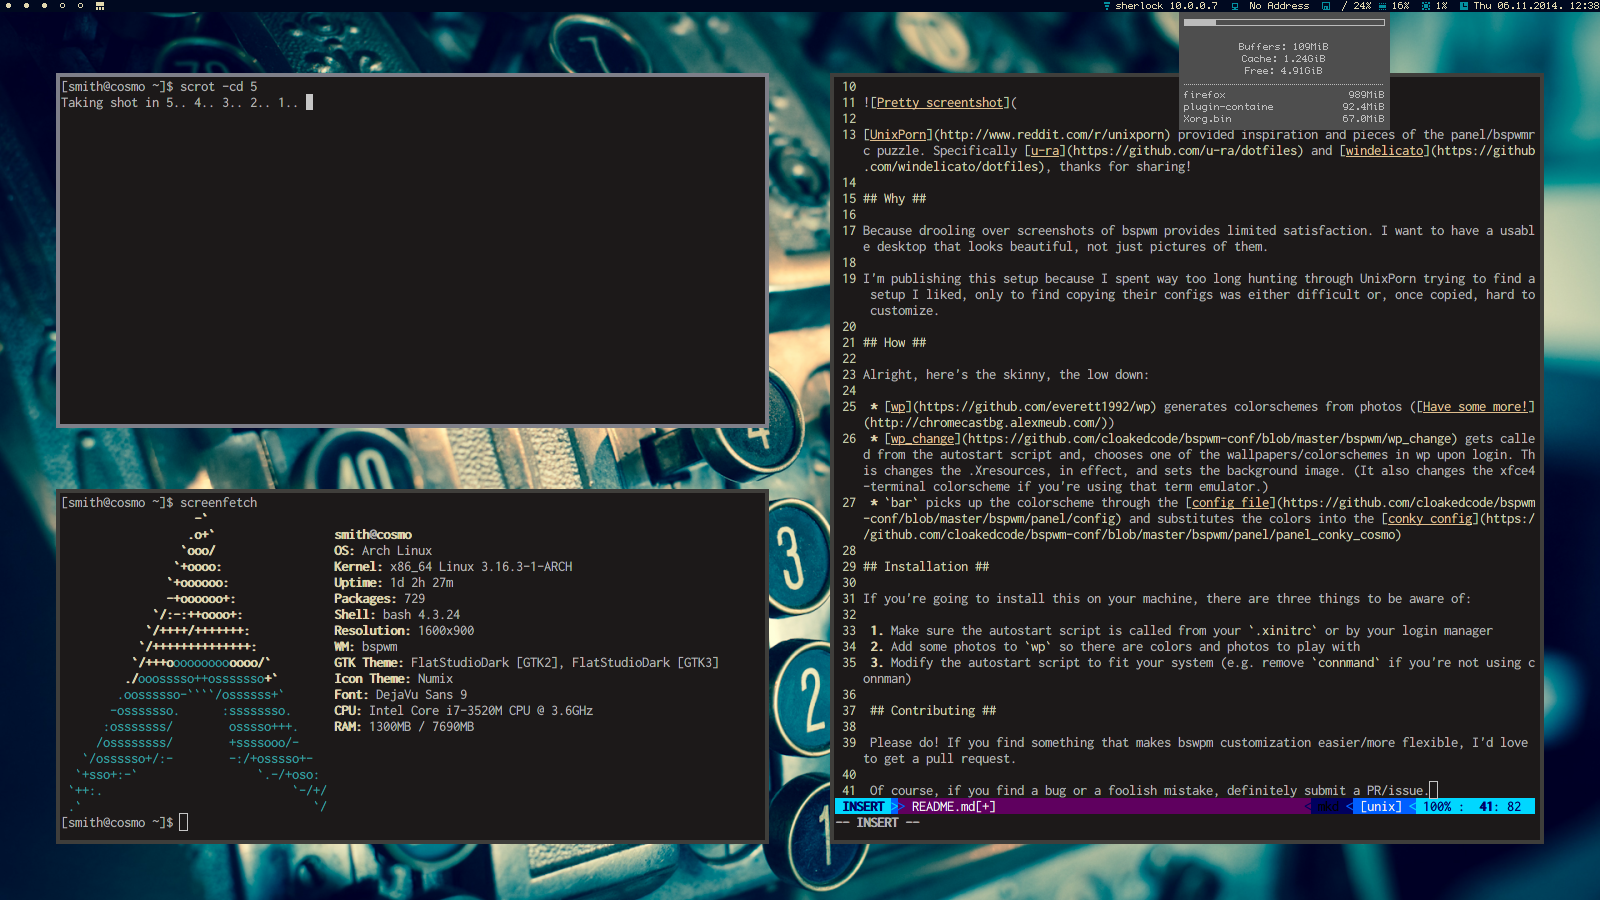Screen dimensions: 1600x900
Task: Click the wifi icon beside sherlock
Action: pos(1107,6)
